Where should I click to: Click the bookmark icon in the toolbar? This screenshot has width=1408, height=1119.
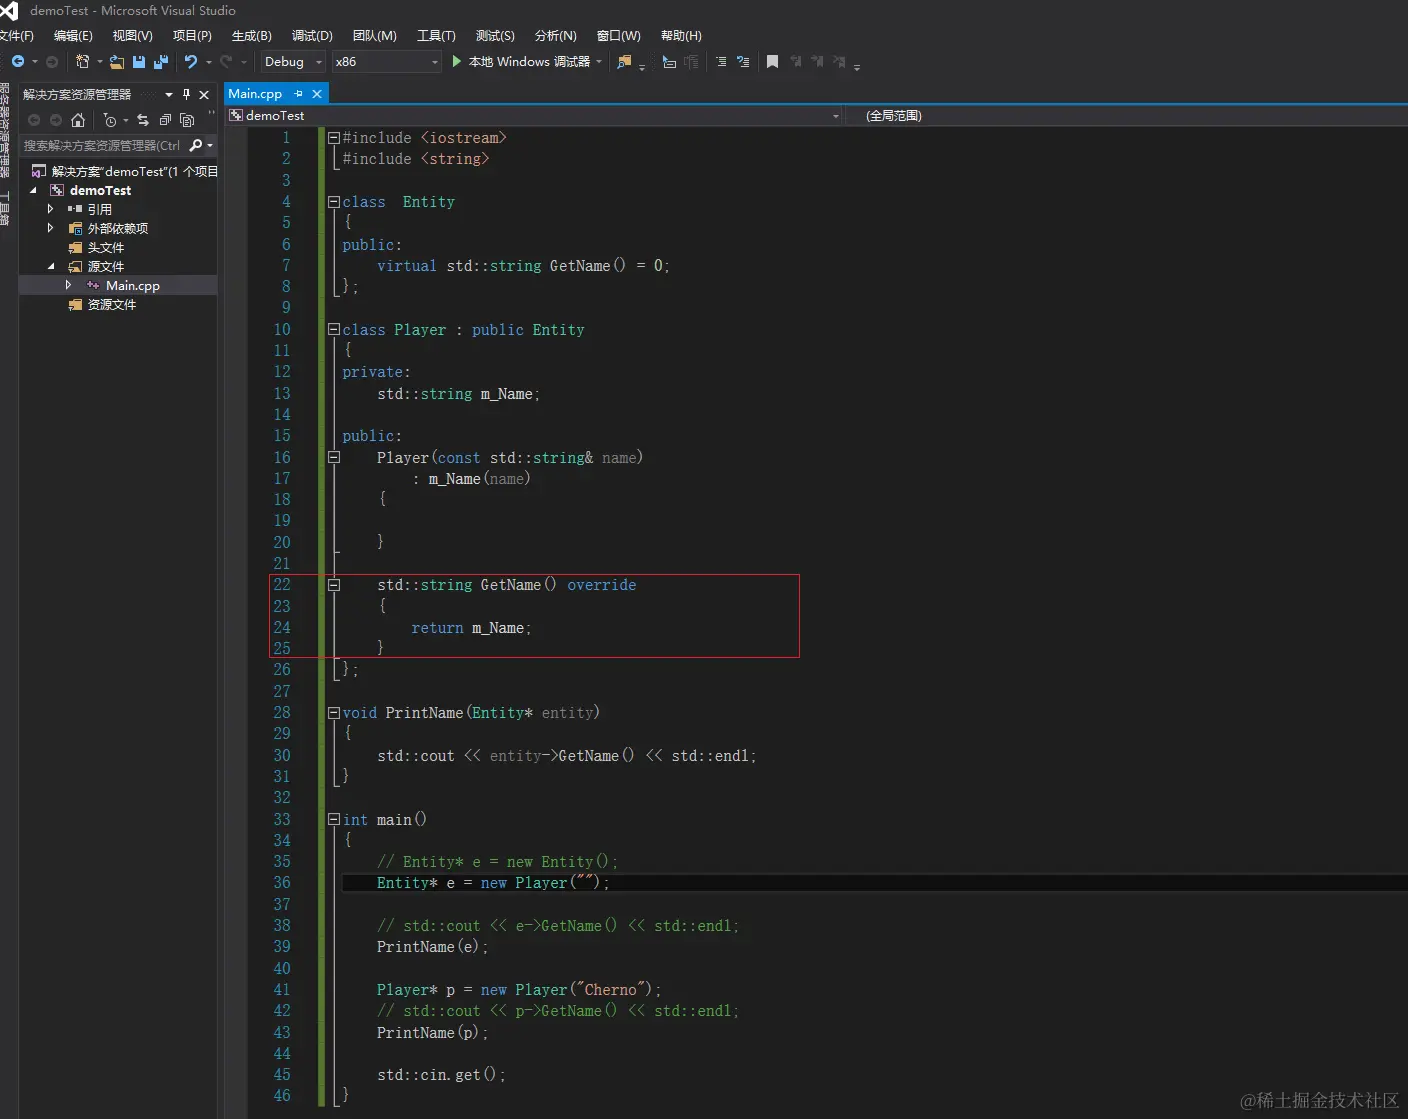772,62
